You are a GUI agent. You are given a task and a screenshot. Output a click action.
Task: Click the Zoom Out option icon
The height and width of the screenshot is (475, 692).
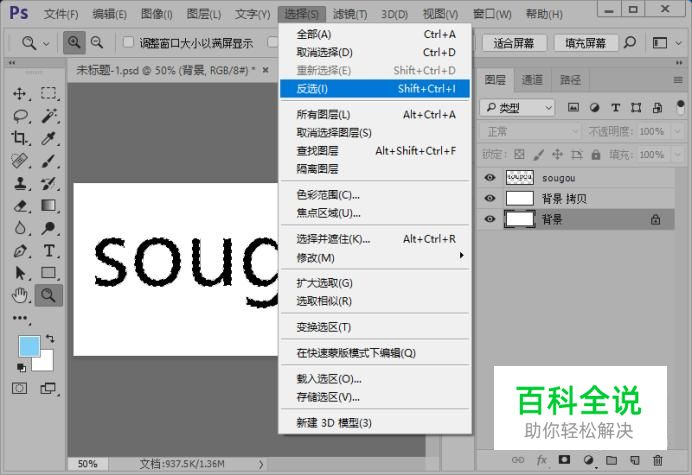97,42
